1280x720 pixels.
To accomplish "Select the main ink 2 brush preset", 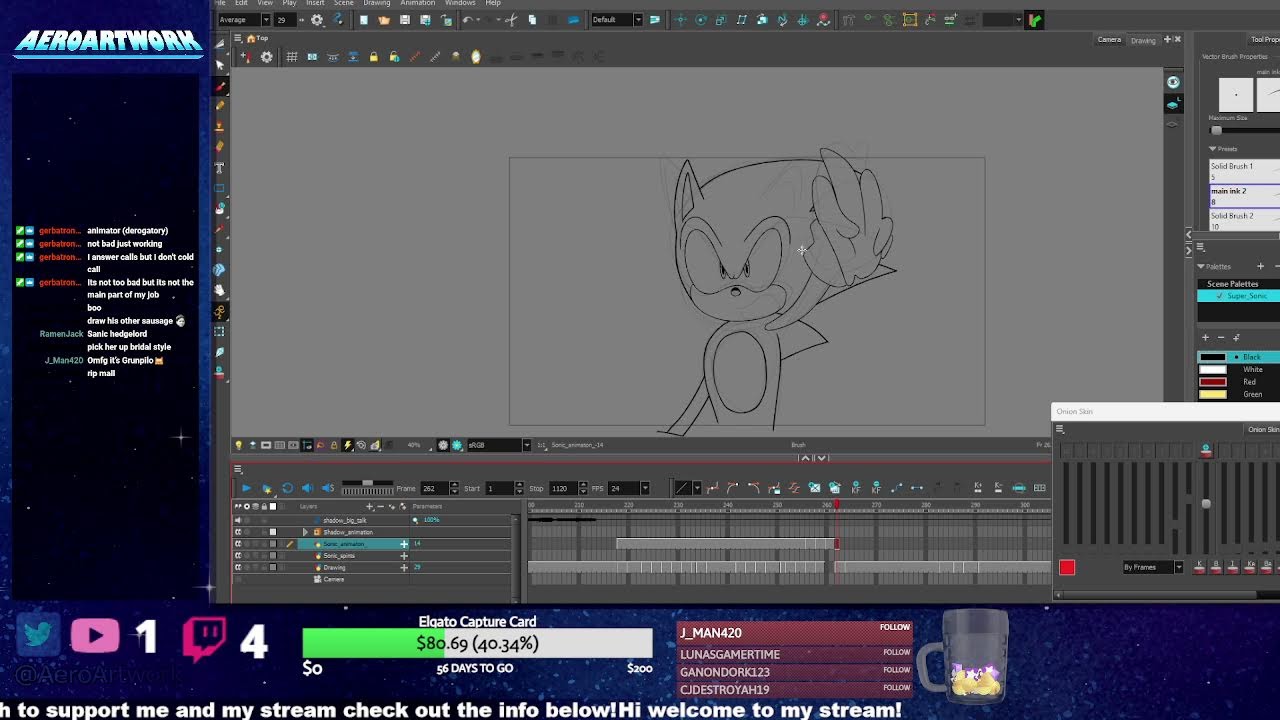I will [x=1244, y=195].
